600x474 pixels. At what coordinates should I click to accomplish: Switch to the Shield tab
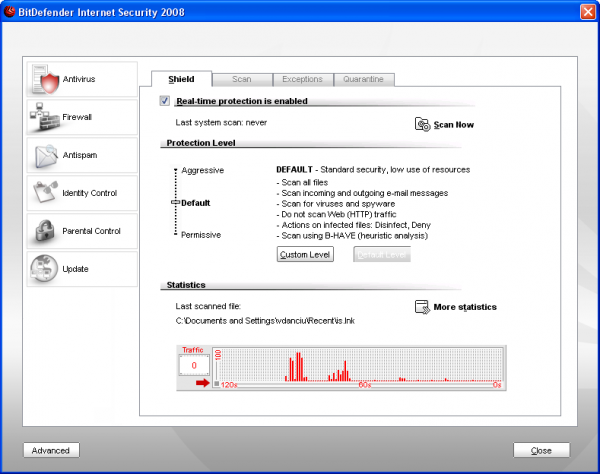pyautogui.click(x=181, y=79)
